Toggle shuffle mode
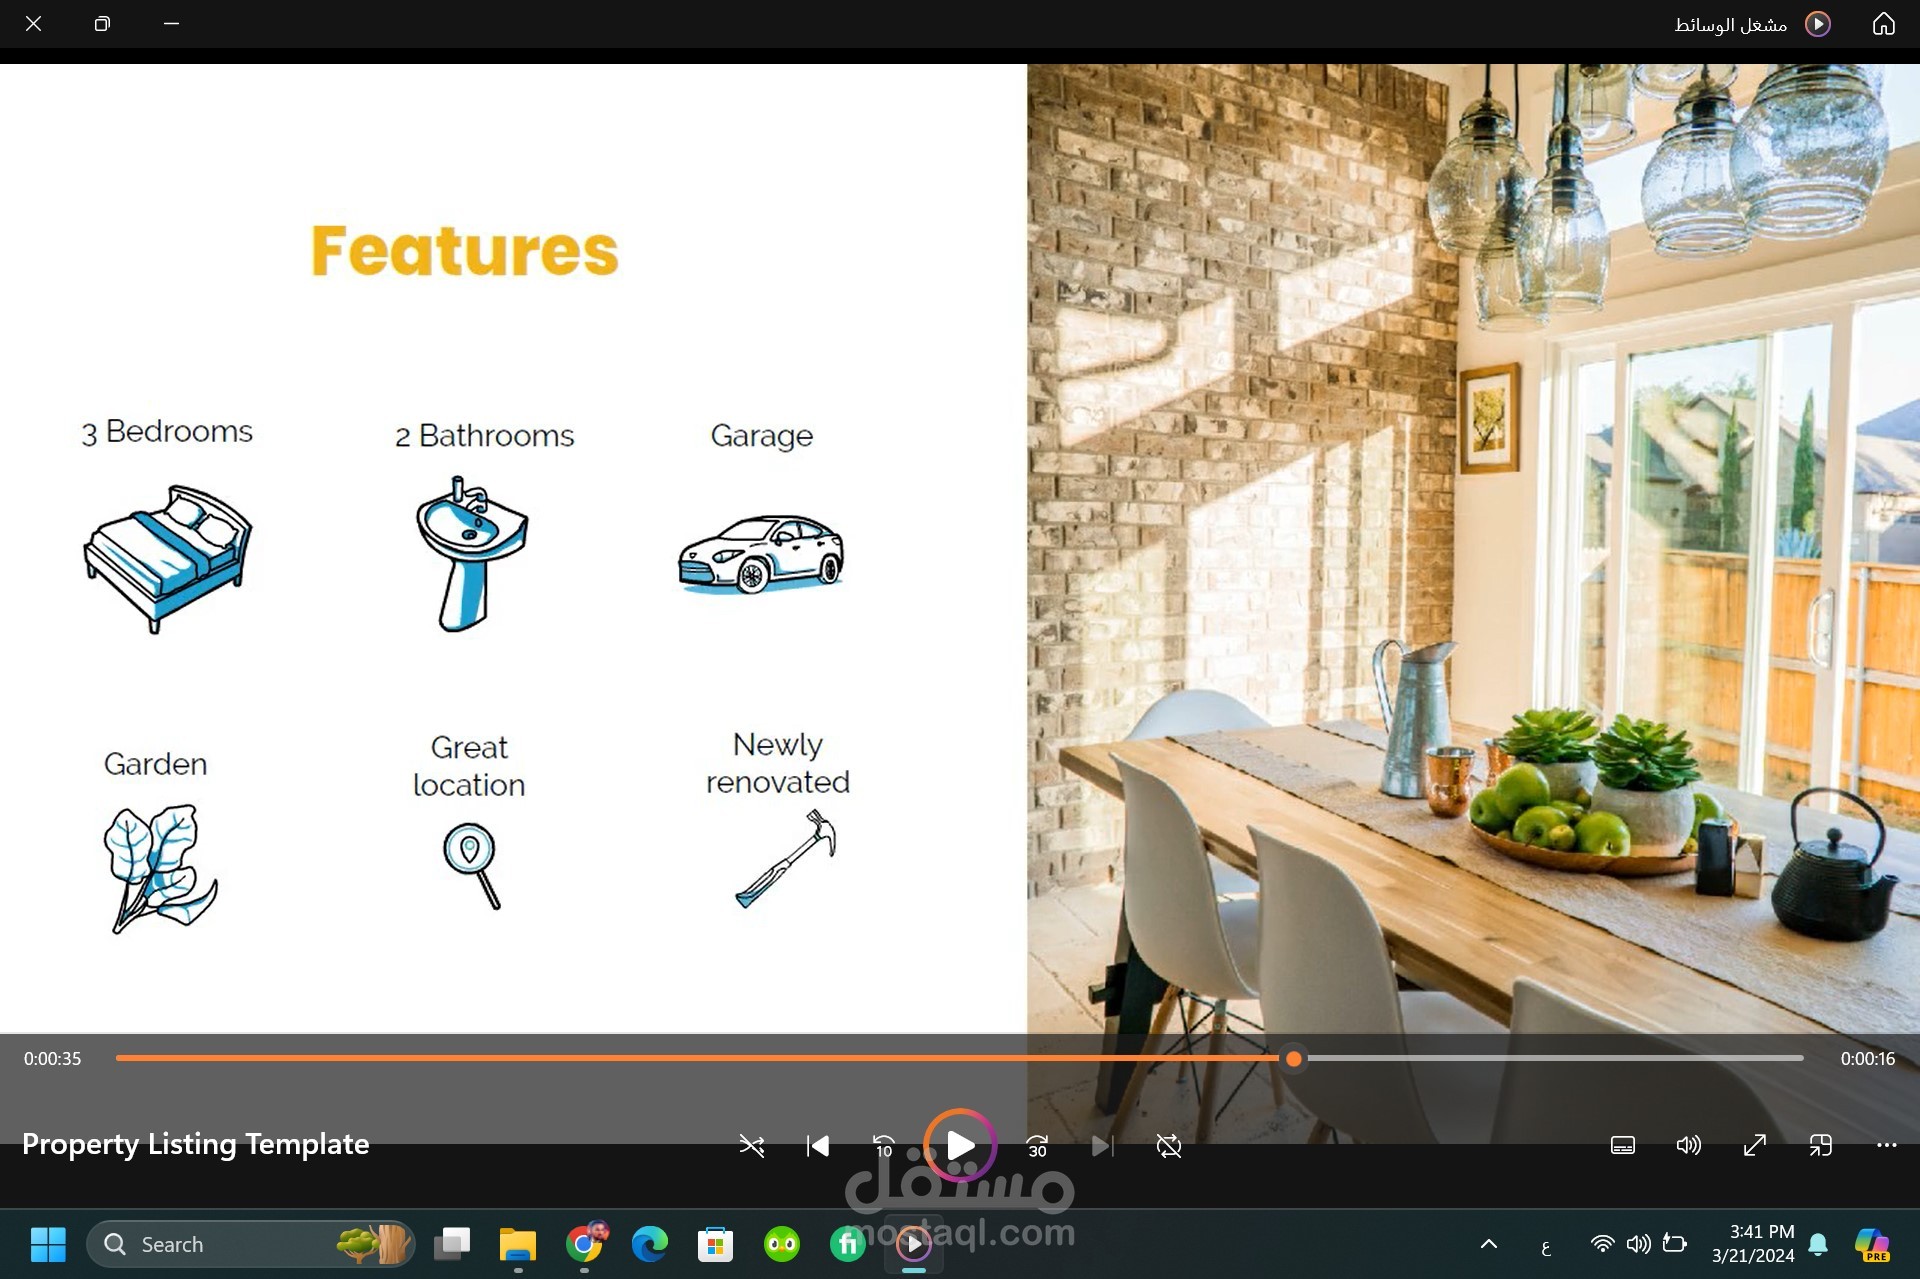The height and width of the screenshot is (1279, 1920). pyautogui.click(x=751, y=1146)
